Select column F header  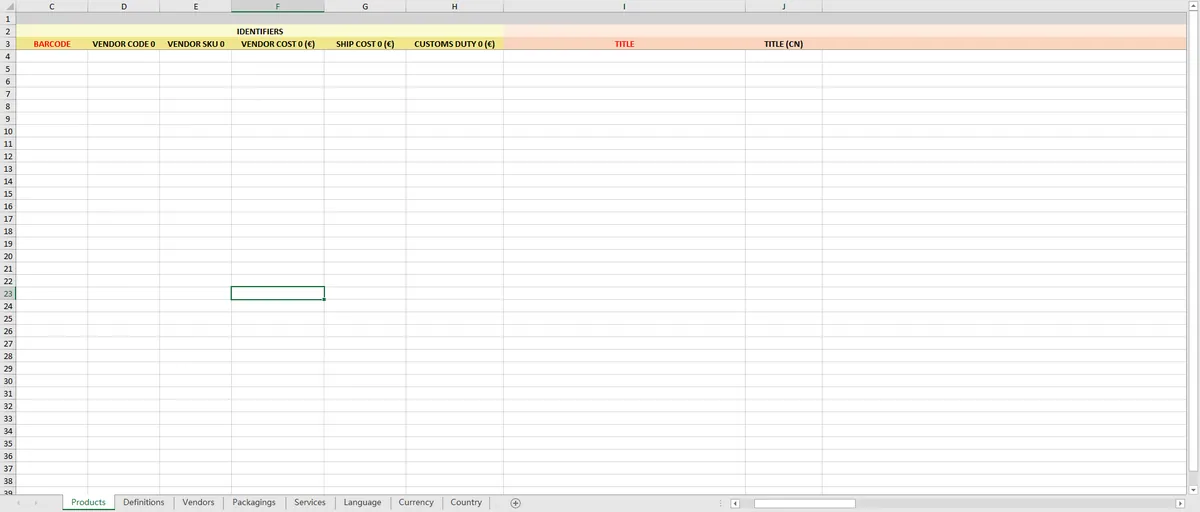coord(277,6)
